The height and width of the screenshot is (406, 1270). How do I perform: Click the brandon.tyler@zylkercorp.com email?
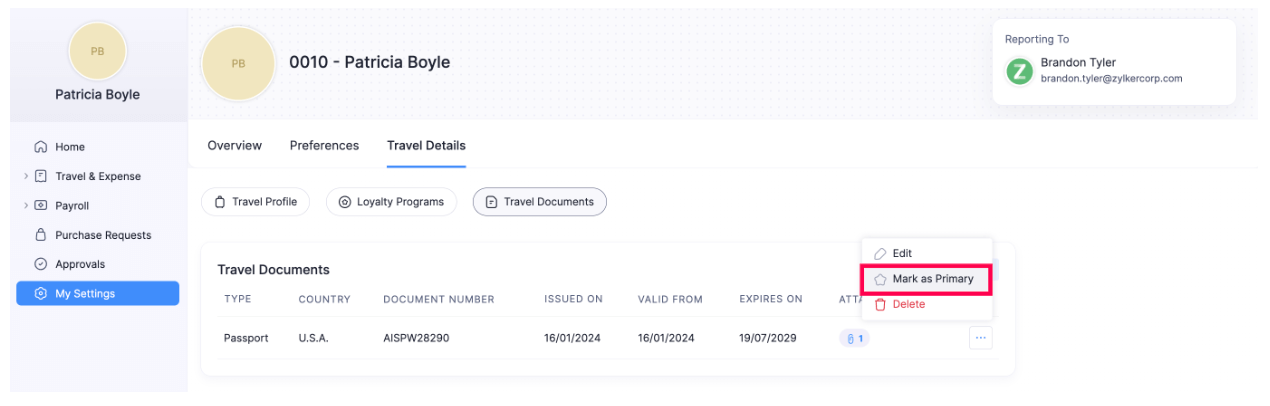click(x=1111, y=79)
